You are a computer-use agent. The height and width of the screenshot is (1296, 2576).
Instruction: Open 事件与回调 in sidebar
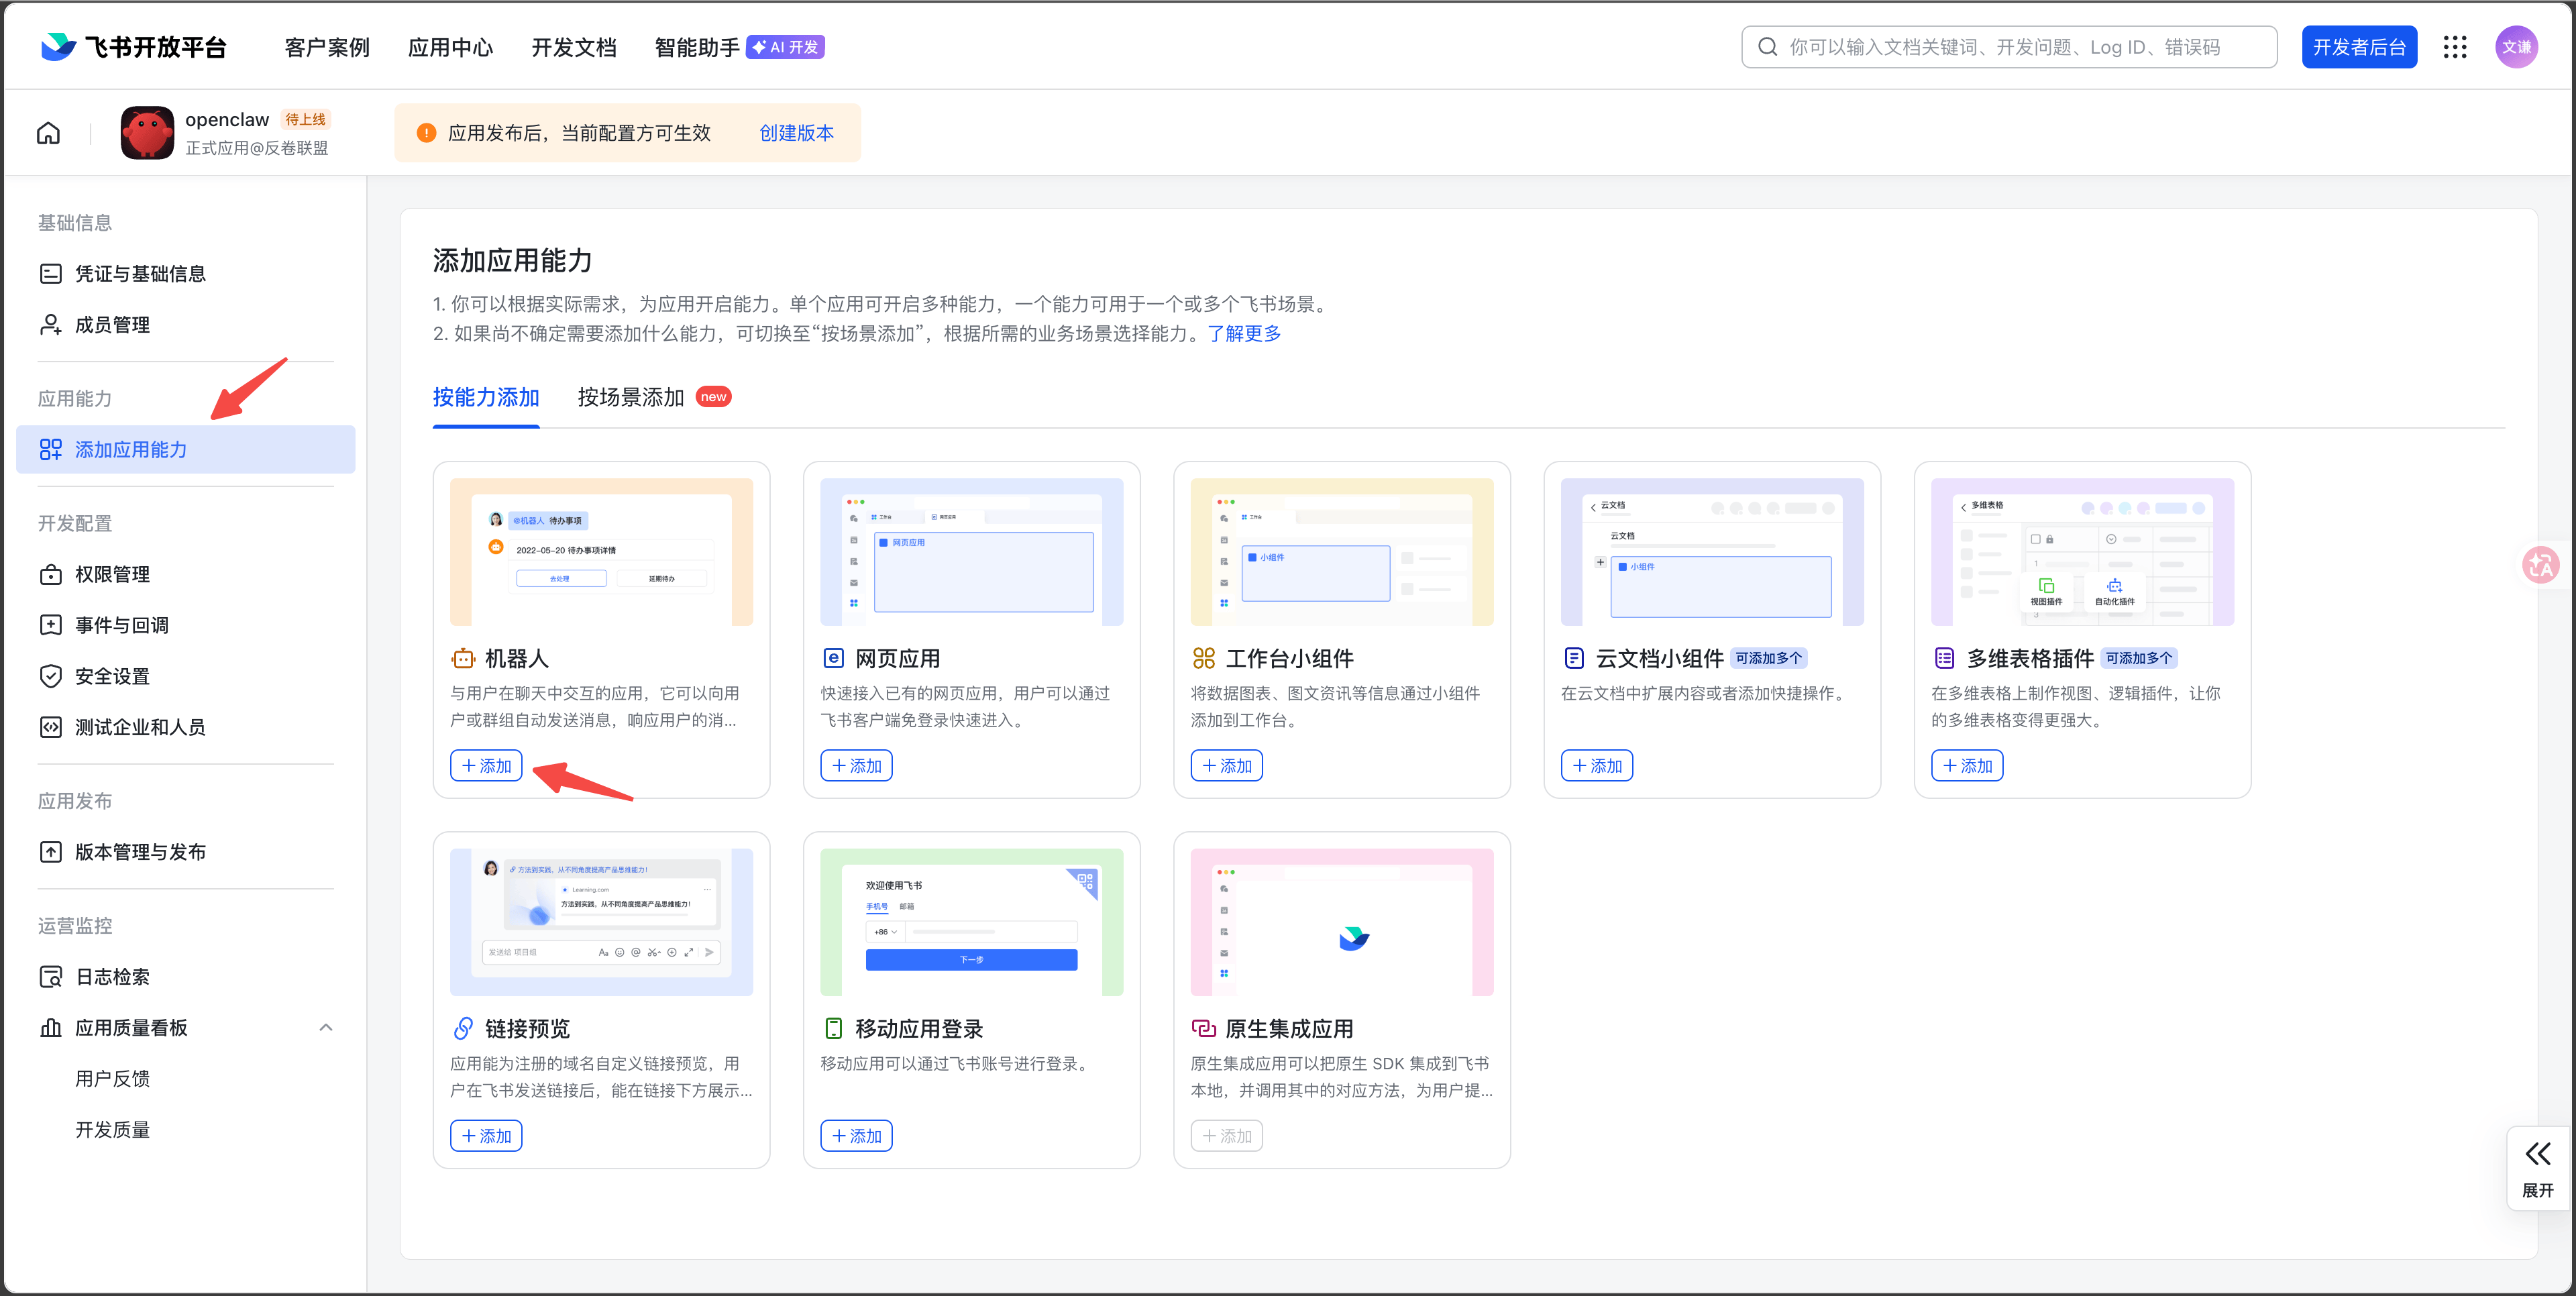coord(185,625)
